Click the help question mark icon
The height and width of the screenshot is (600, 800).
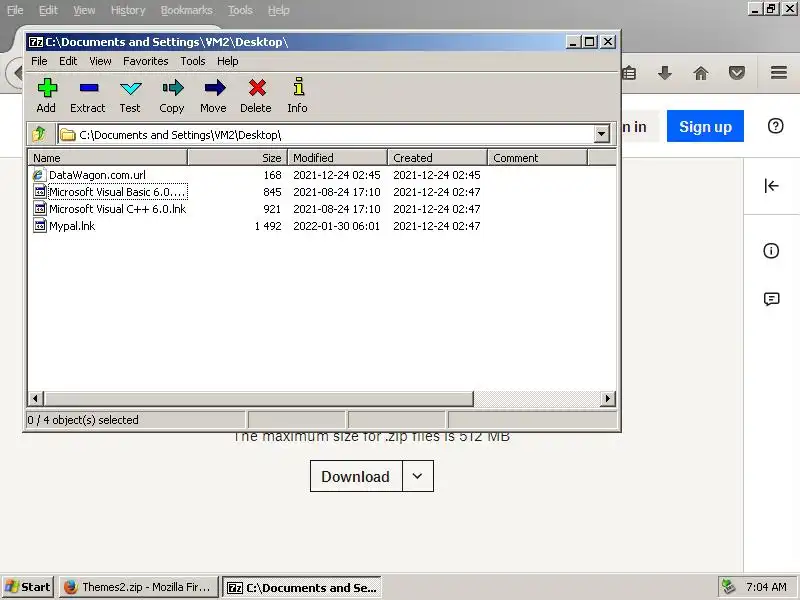point(776,126)
